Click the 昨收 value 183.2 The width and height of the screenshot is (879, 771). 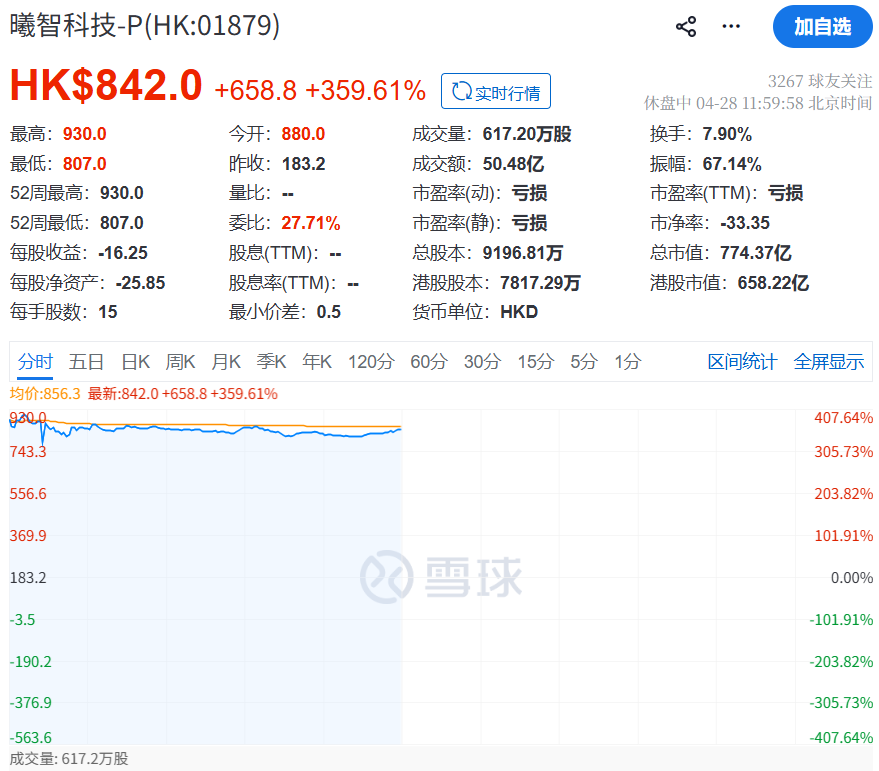pos(303,164)
